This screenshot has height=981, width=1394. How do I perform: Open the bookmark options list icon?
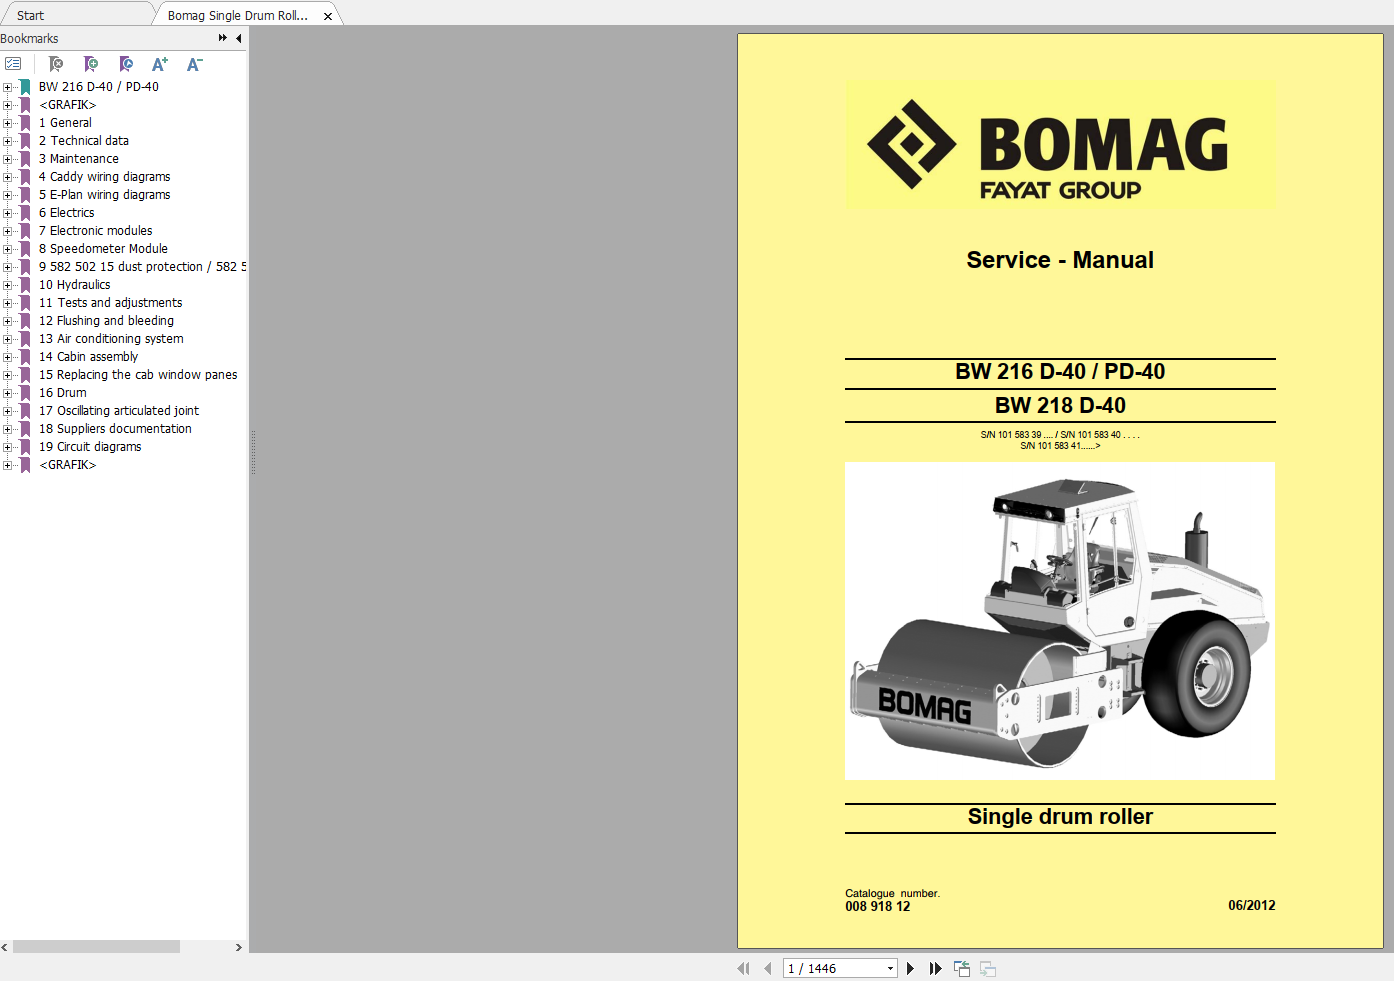click(x=13, y=64)
